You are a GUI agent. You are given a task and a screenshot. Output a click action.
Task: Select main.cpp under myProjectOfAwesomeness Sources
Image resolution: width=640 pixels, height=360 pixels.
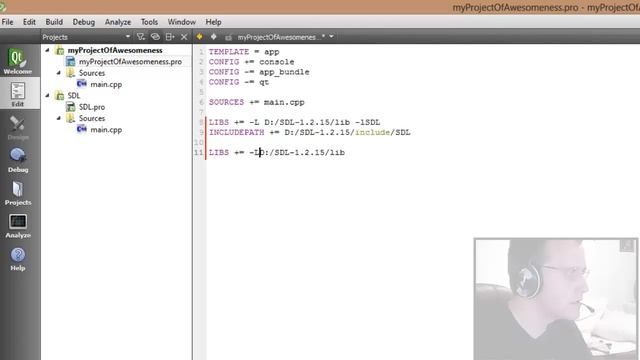coord(106,84)
